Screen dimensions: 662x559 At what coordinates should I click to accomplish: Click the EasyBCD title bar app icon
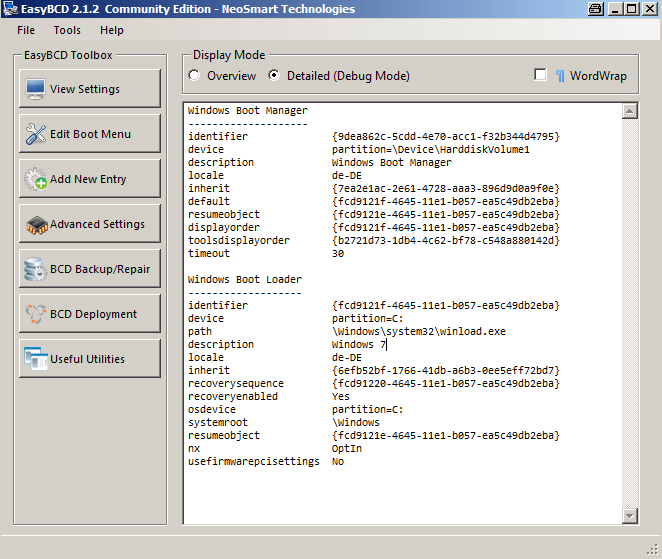pyautogui.click(x=10, y=8)
